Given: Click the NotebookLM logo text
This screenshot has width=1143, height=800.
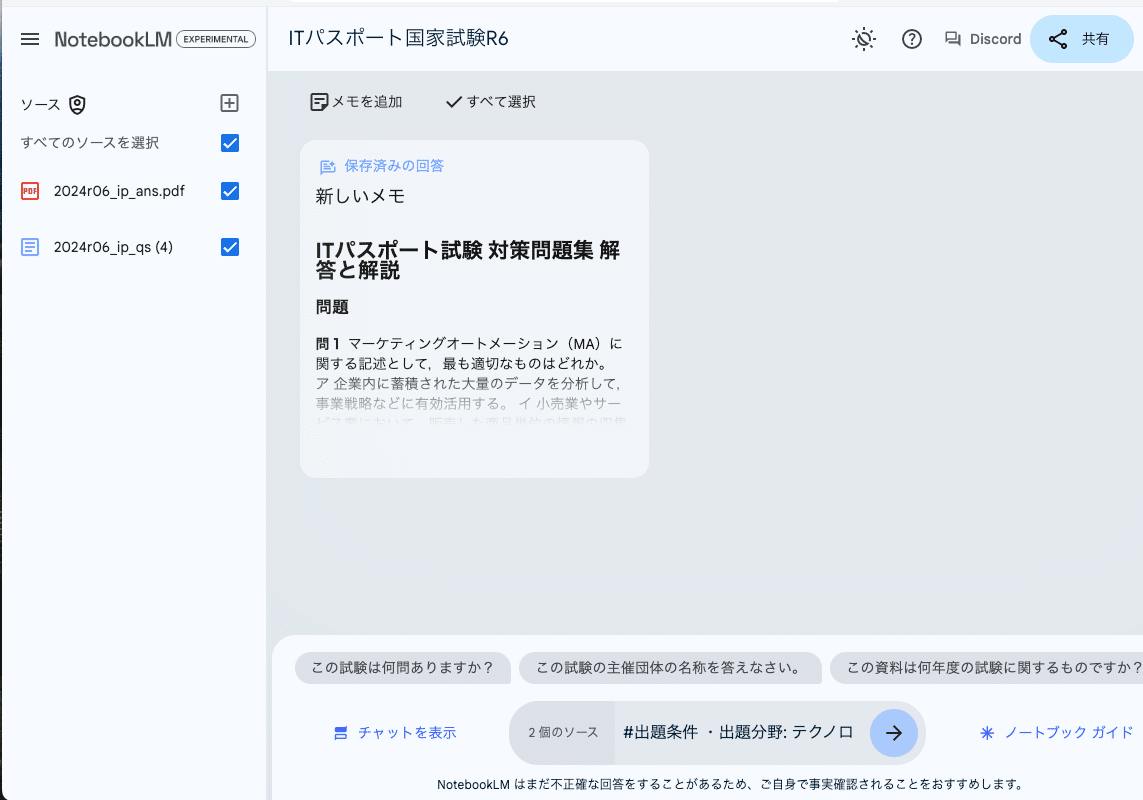Looking at the screenshot, I should tap(113, 39).
